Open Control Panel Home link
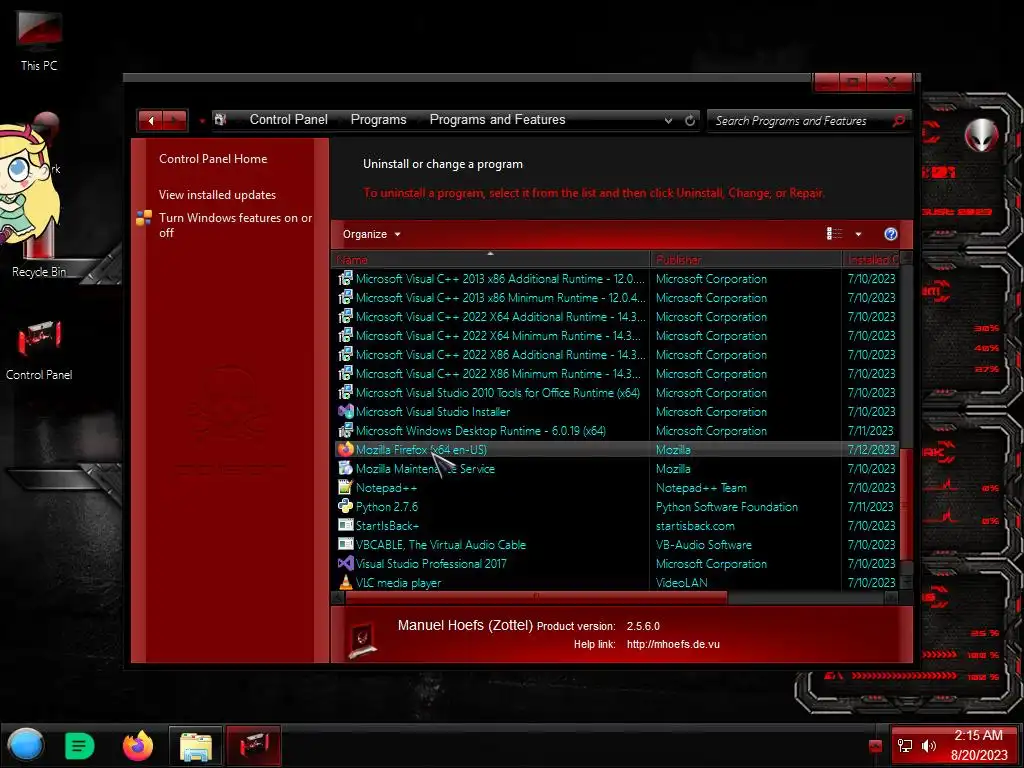Image resolution: width=1024 pixels, height=768 pixels. pyautogui.click(x=213, y=159)
